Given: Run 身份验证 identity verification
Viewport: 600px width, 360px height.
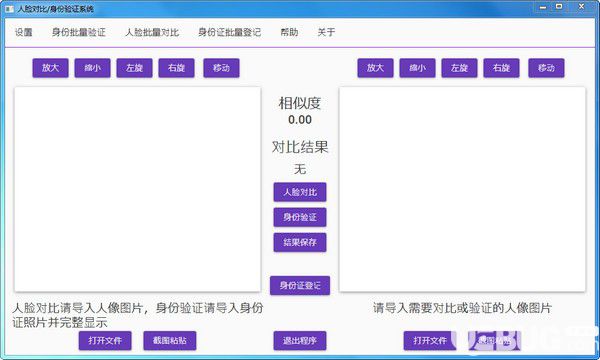Looking at the screenshot, I should (300, 217).
